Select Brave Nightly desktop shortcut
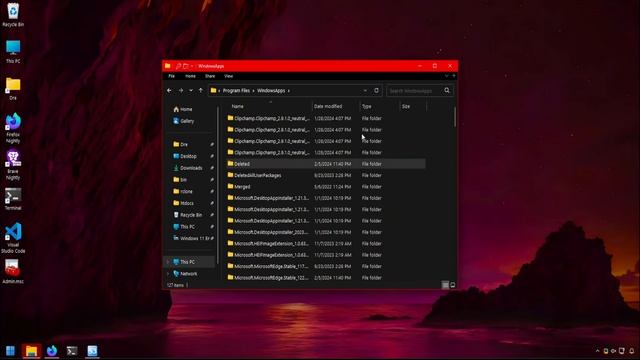Viewport: 640px width, 360px height. pyautogui.click(x=13, y=165)
